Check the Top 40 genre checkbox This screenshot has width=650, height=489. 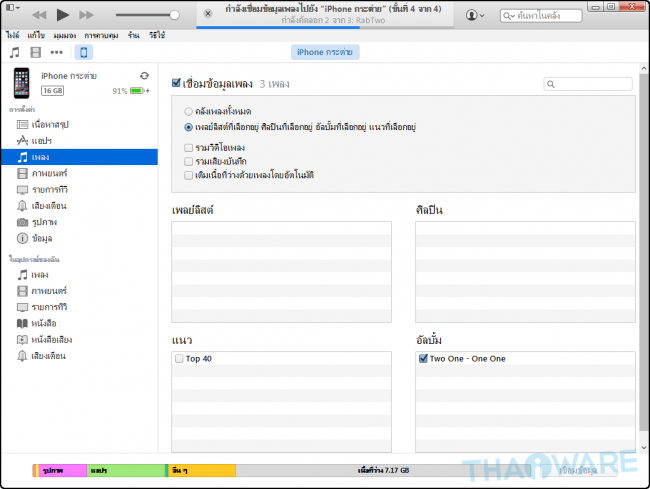coord(179,358)
